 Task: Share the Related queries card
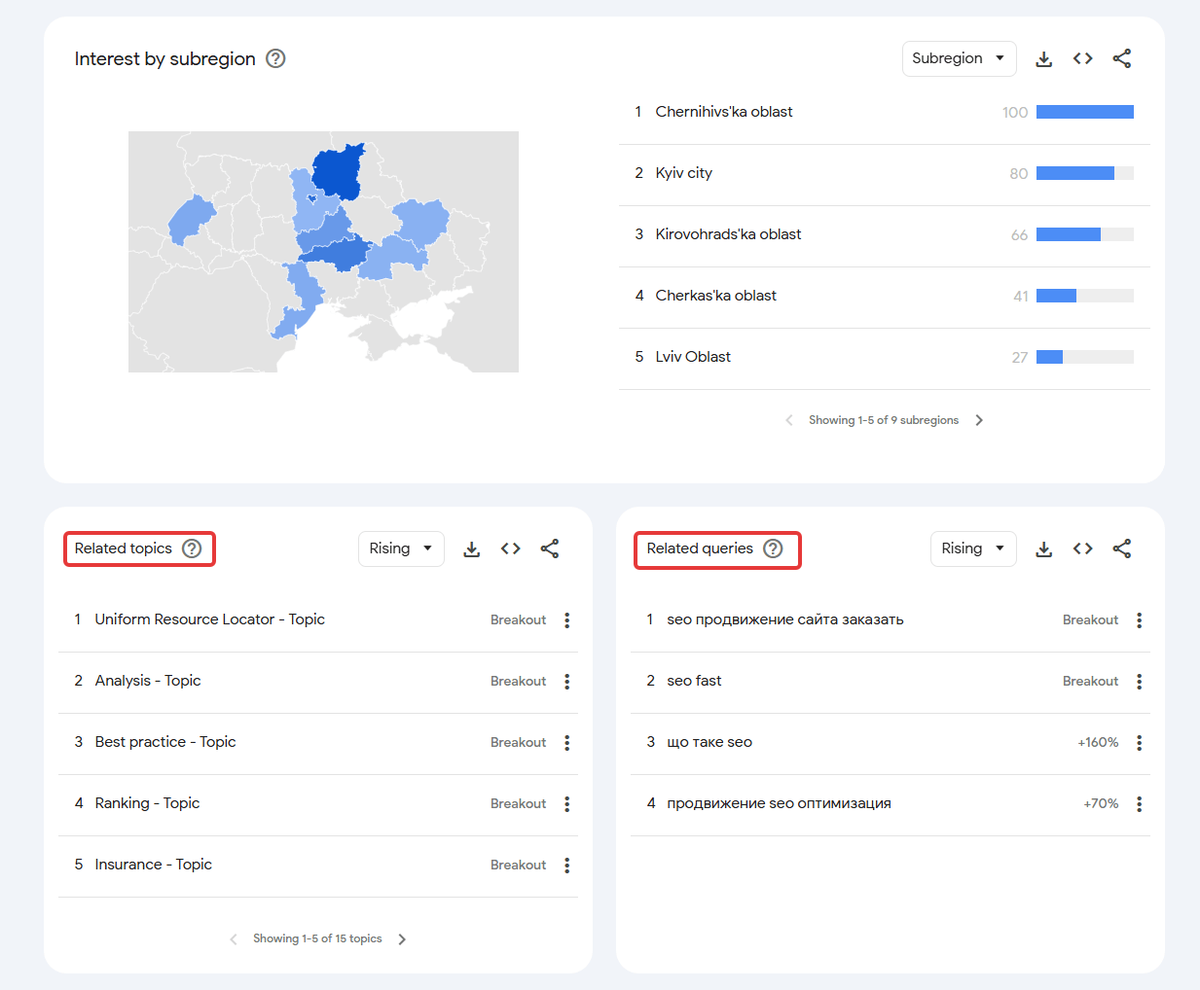1122,549
